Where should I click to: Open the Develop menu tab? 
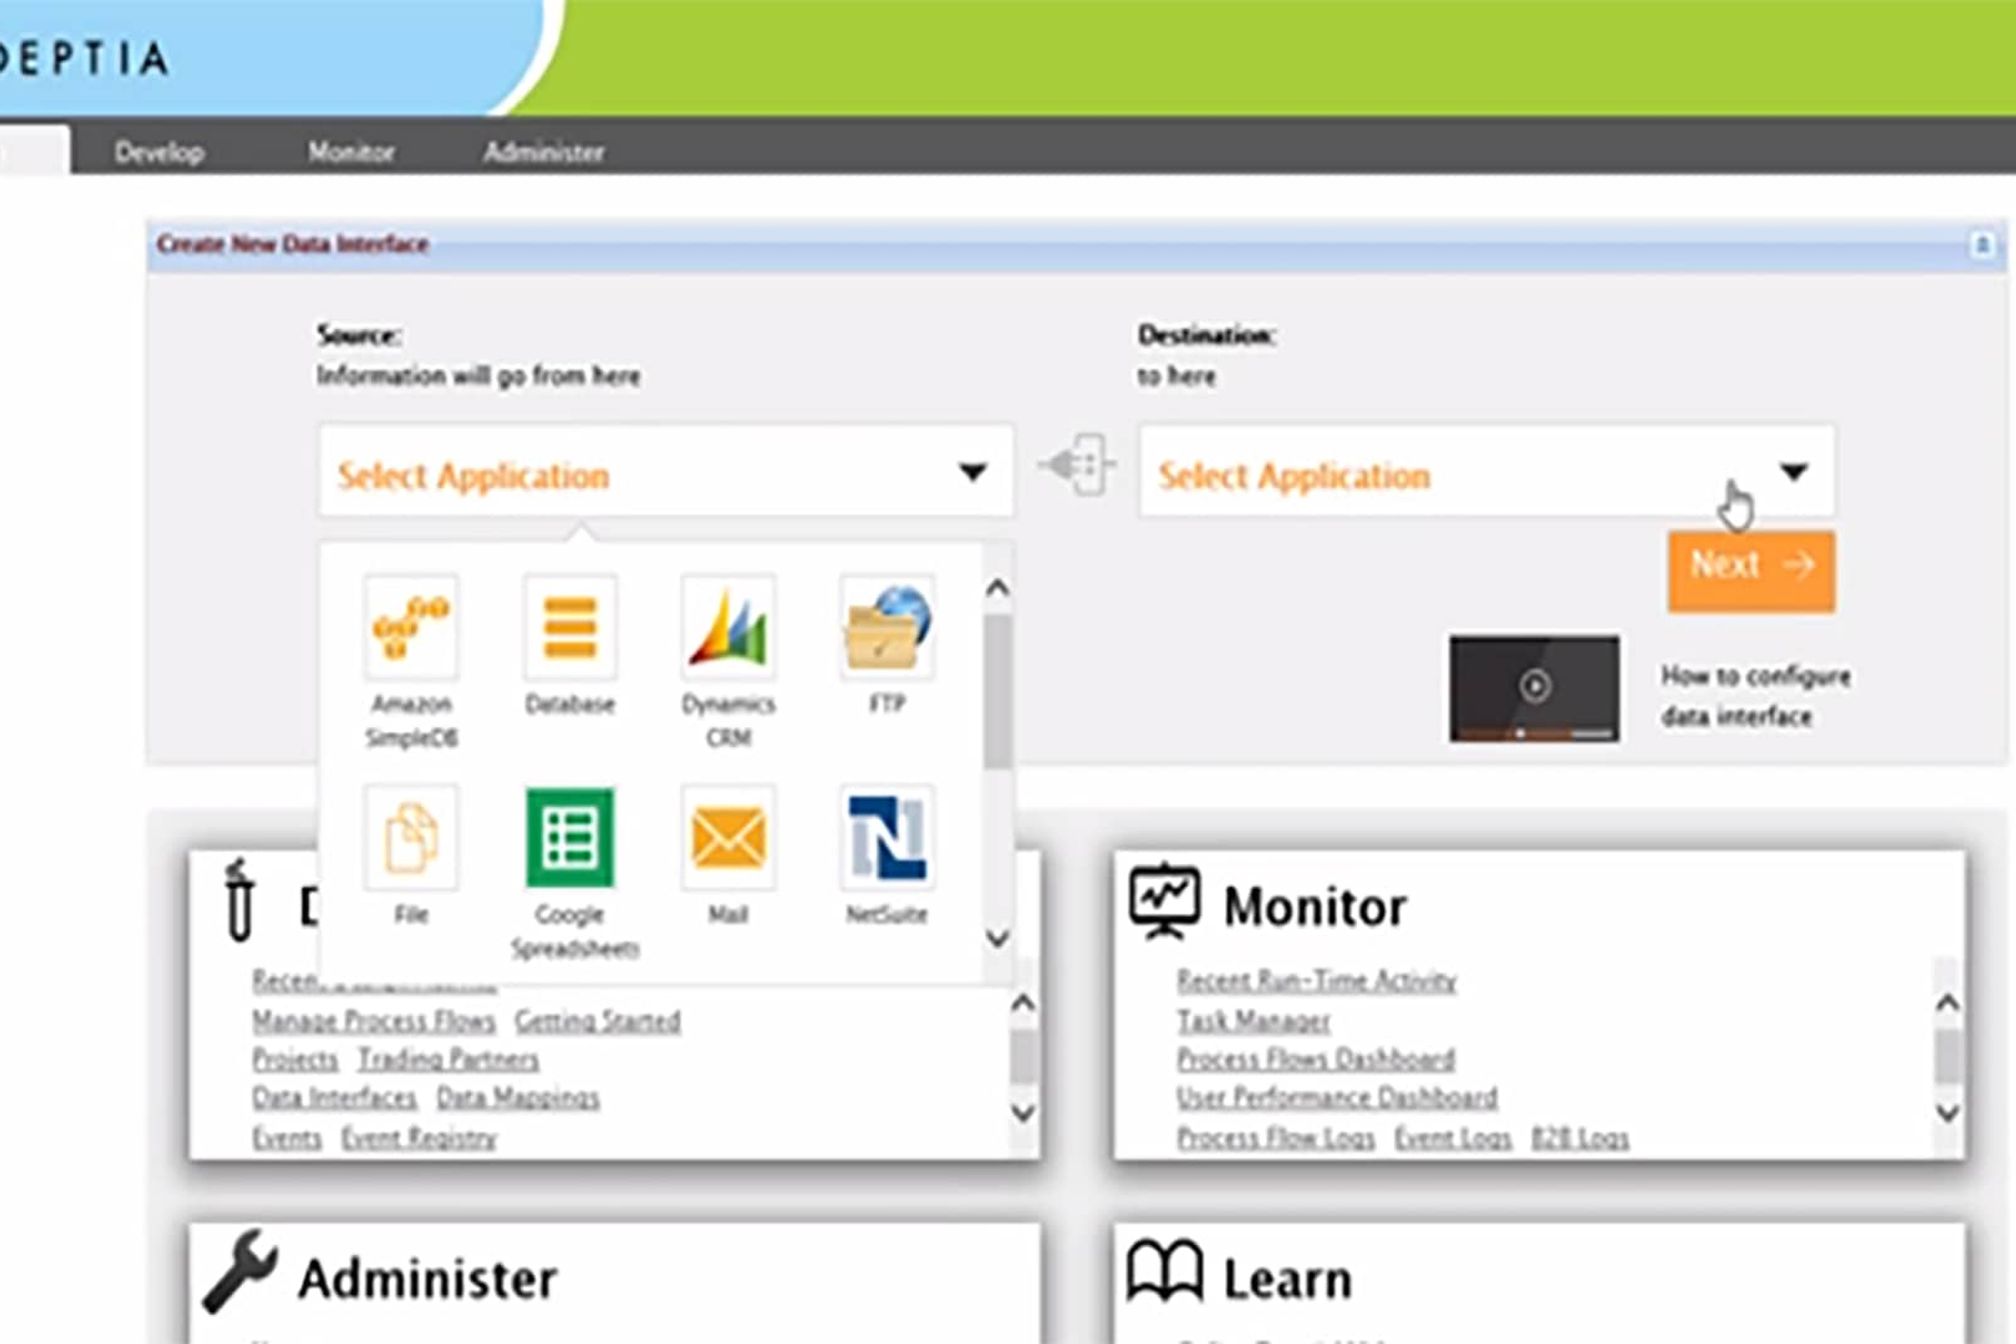pyautogui.click(x=159, y=152)
